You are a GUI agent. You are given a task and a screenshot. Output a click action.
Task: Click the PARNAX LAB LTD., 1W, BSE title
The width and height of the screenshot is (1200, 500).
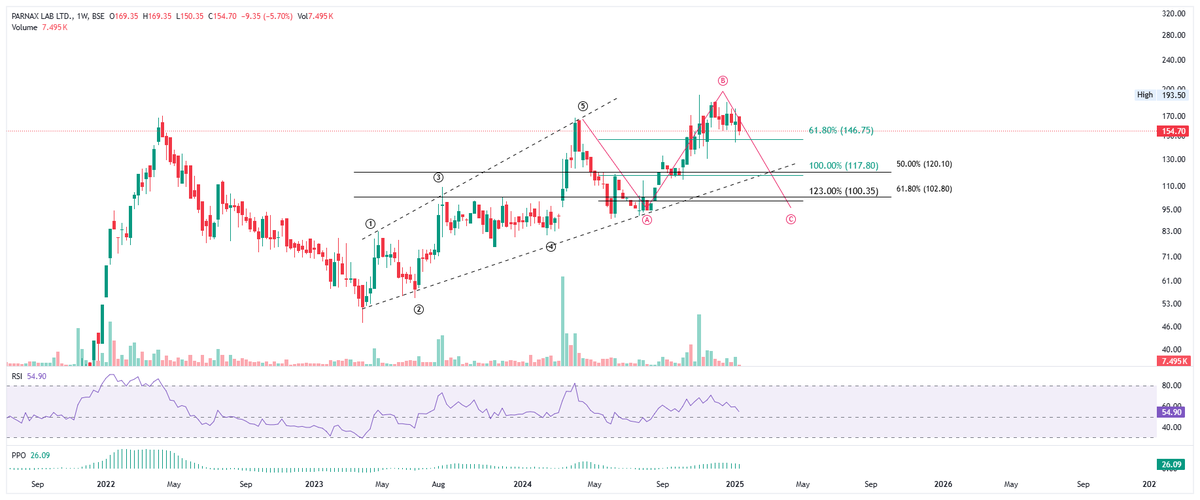pyautogui.click(x=59, y=16)
